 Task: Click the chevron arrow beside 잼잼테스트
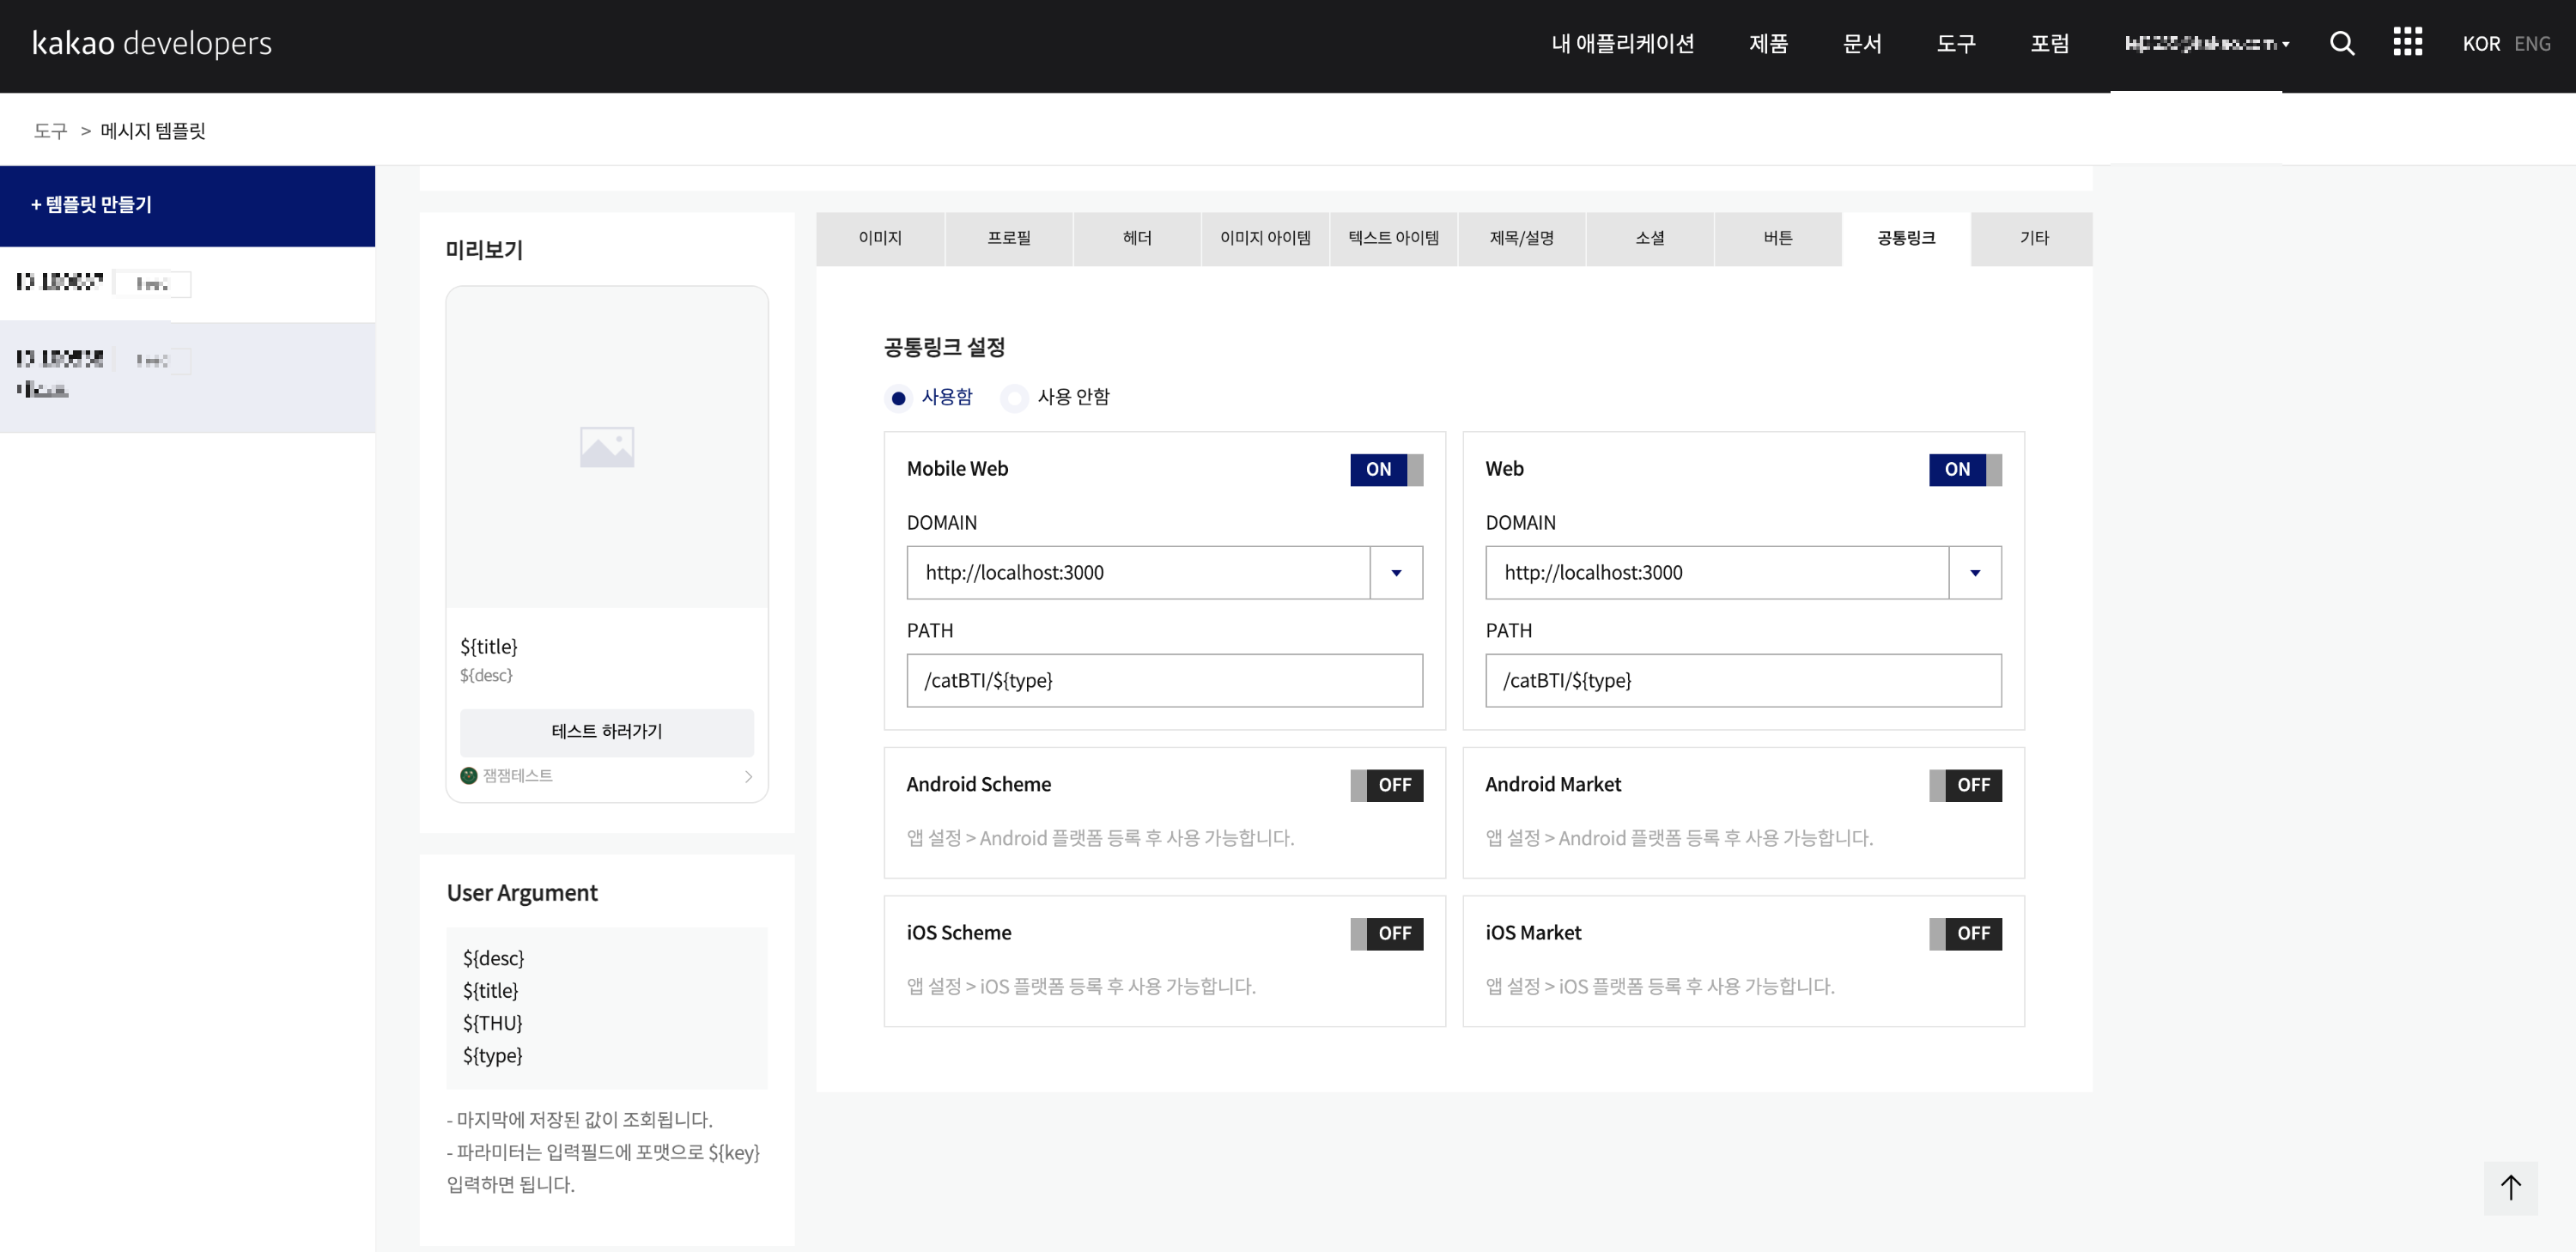click(x=748, y=776)
